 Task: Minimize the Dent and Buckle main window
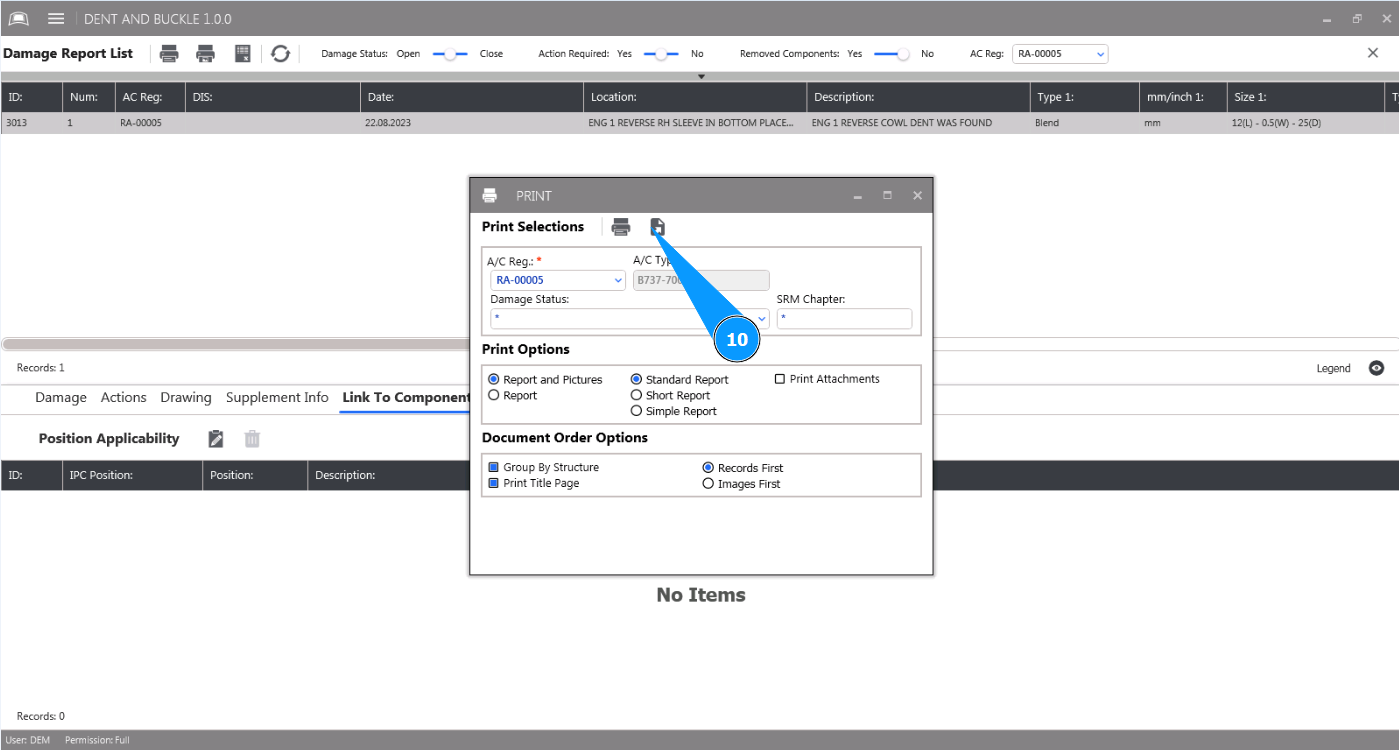coord(1327,19)
